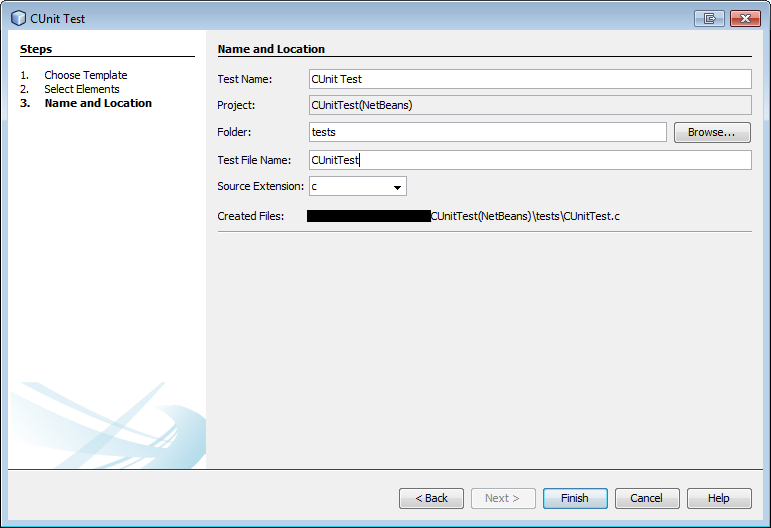Click the read-only Project field
Image resolution: width=771 pixels, height=528 pixels.
(x=530, y=105)
